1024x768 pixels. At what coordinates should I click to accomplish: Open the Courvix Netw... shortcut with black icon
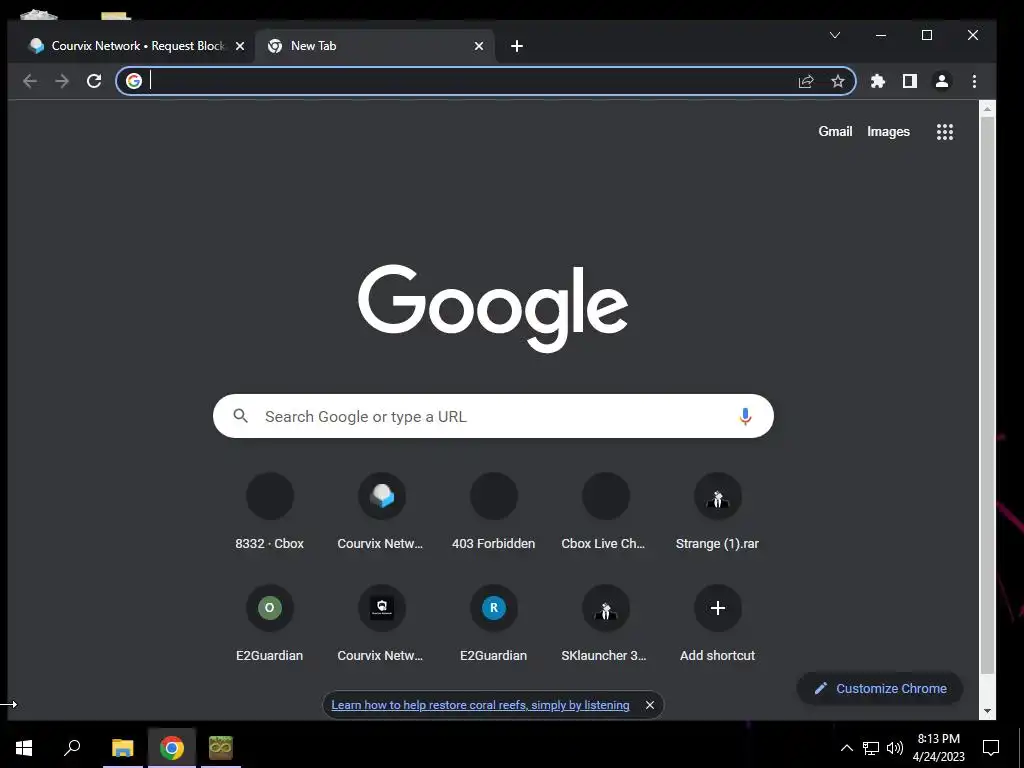[x=381, y=624]
